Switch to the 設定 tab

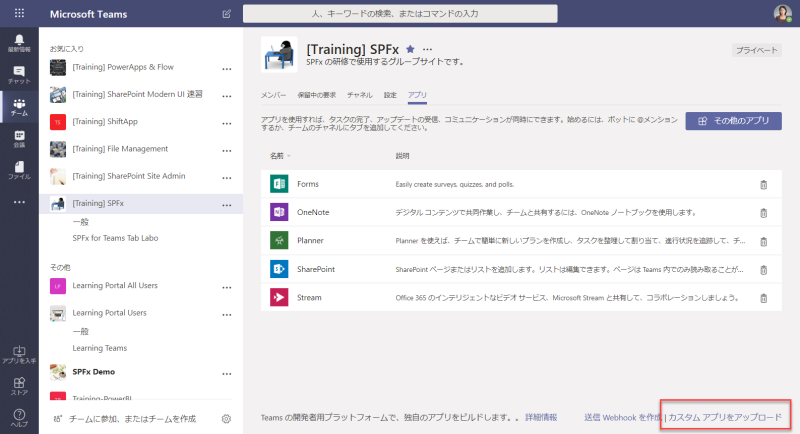(390, 95)
